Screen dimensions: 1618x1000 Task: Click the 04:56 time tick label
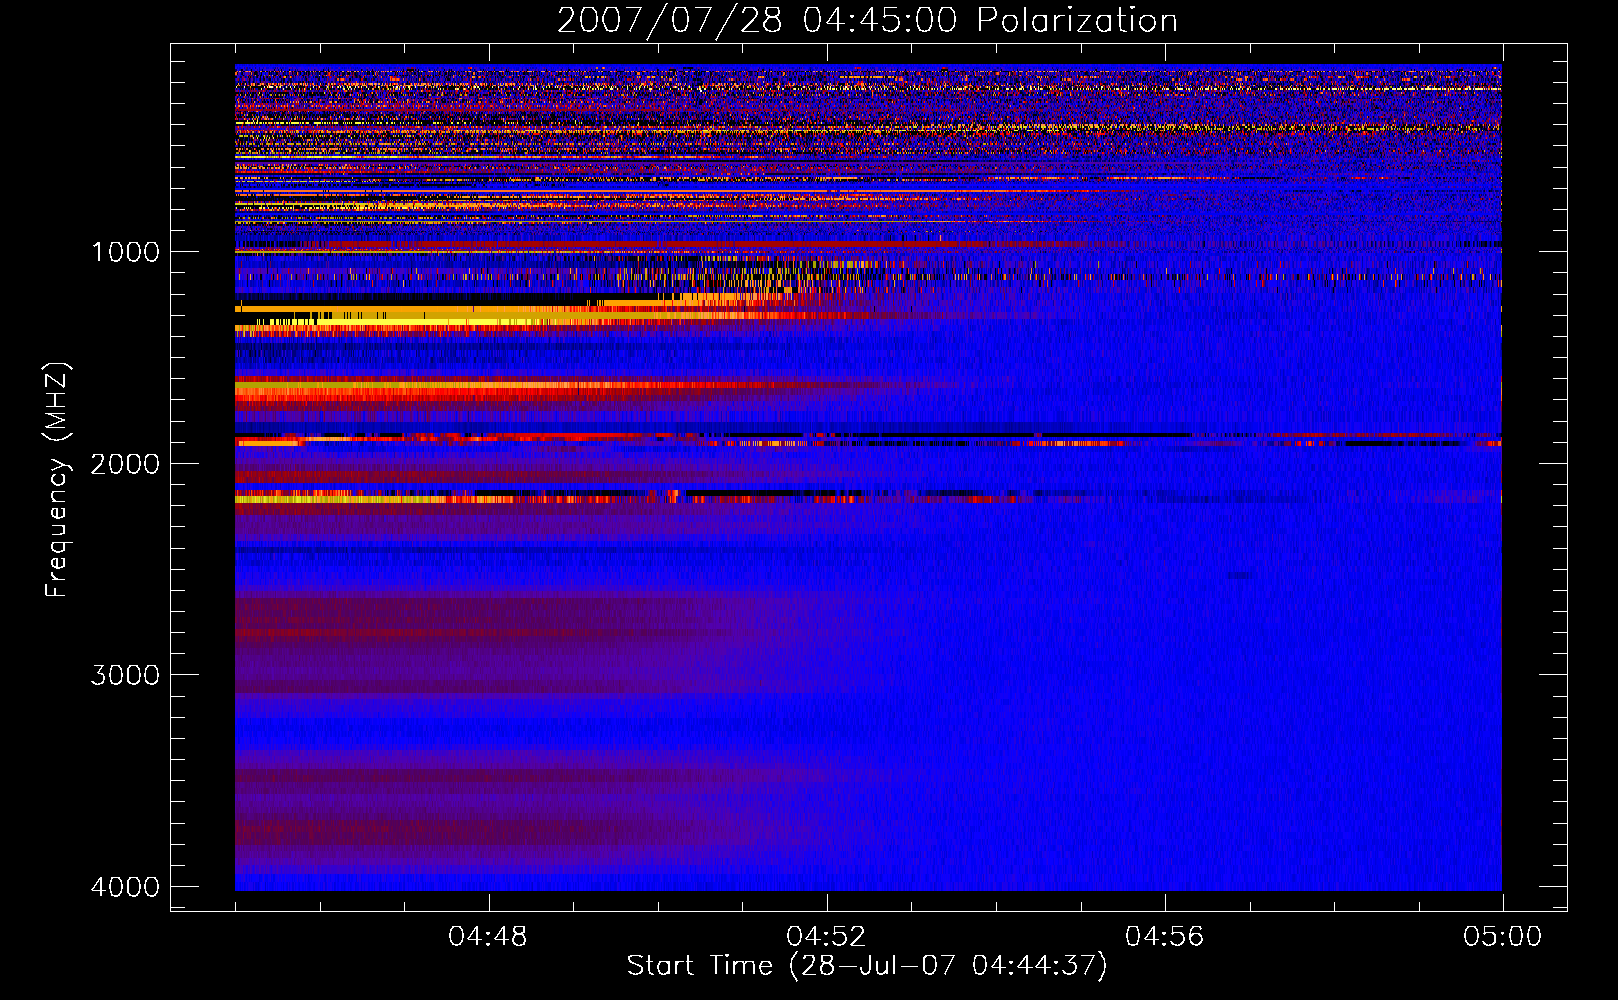pyautogui.click(x=1165, y=937)
